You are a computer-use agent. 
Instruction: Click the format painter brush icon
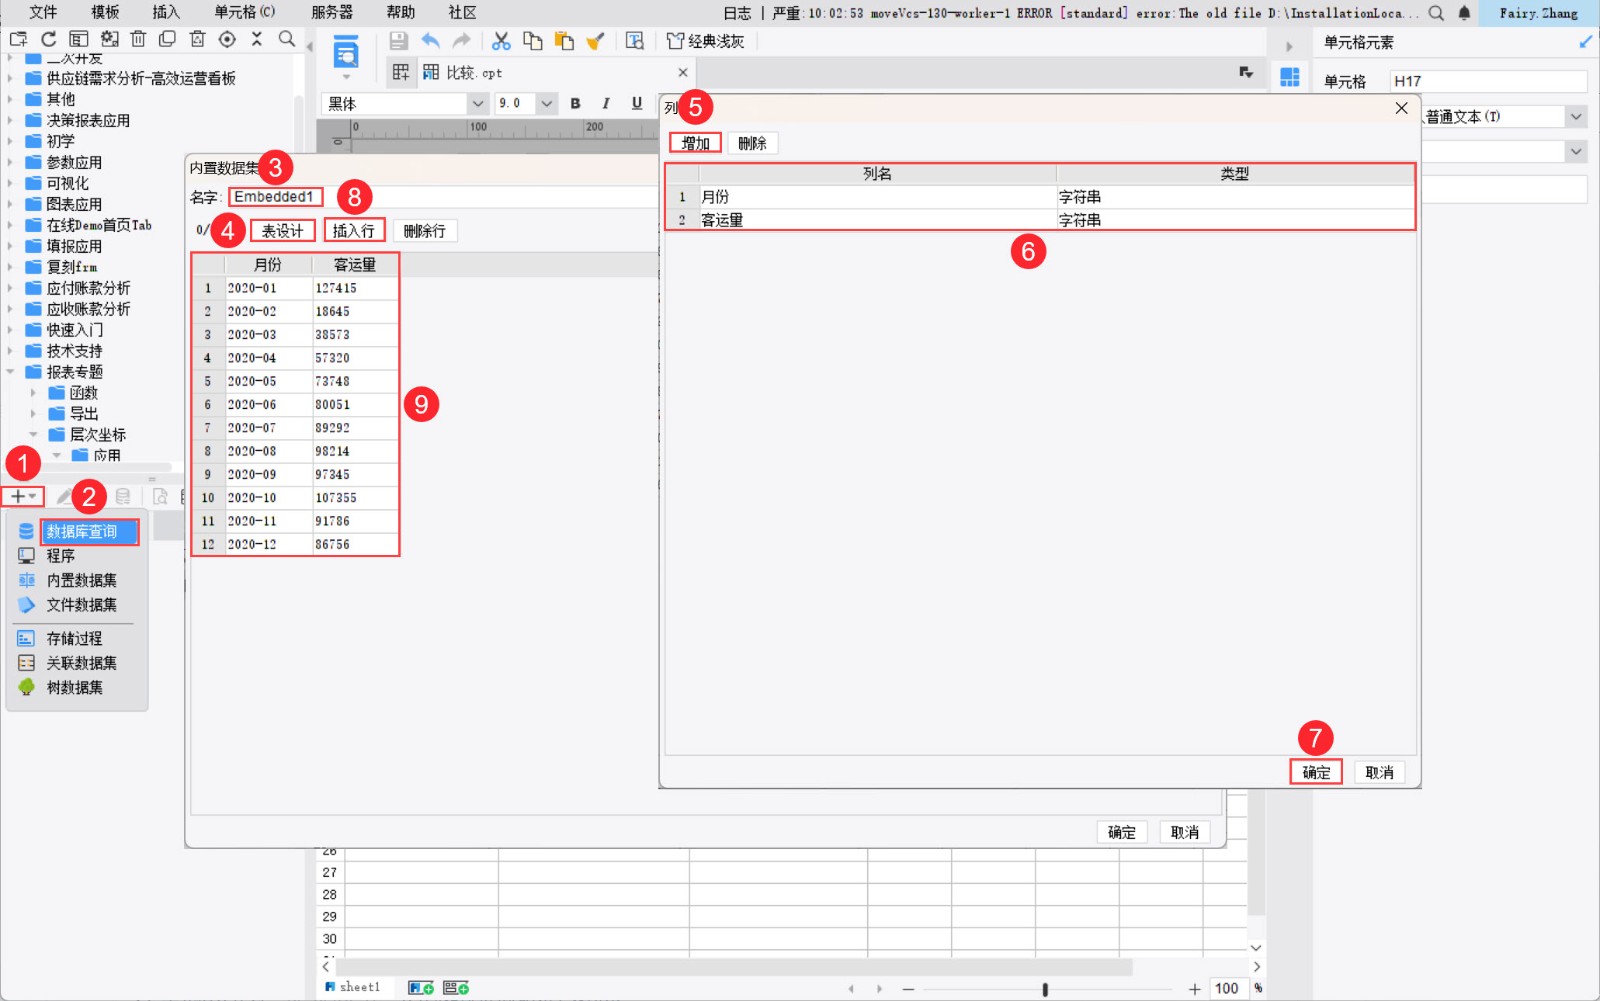[596, 41]
